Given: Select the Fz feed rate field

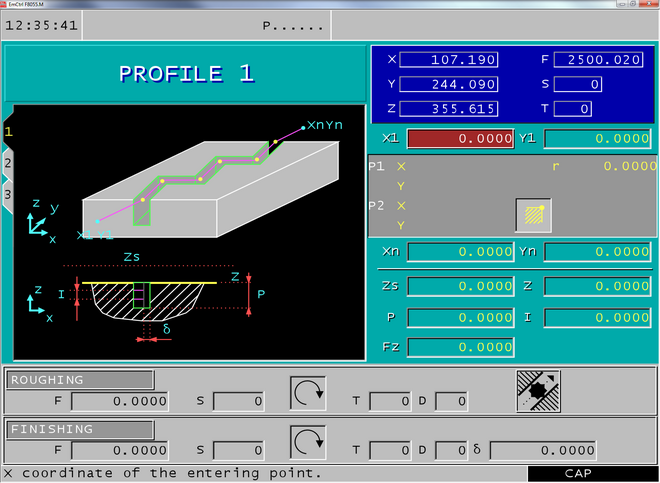Looking at the screenshot, I should pyautogui.click(x=461, y=347).
